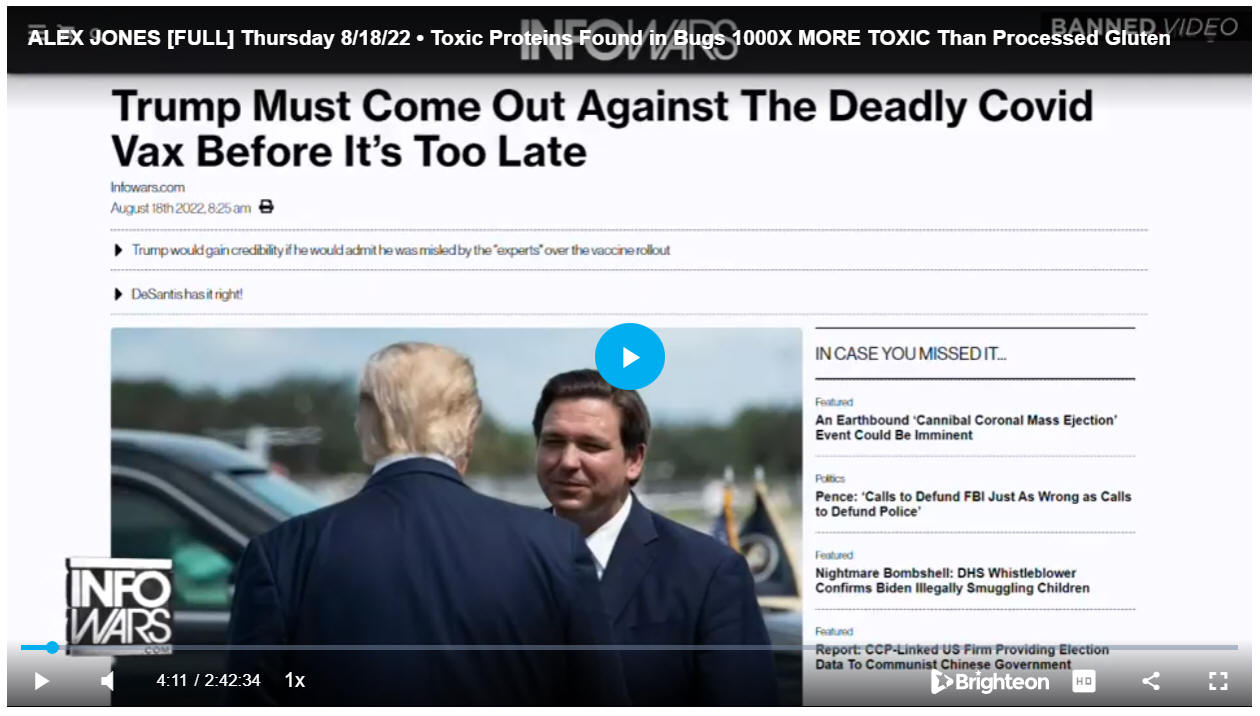Change the 1x playback speed

point(294,681)
